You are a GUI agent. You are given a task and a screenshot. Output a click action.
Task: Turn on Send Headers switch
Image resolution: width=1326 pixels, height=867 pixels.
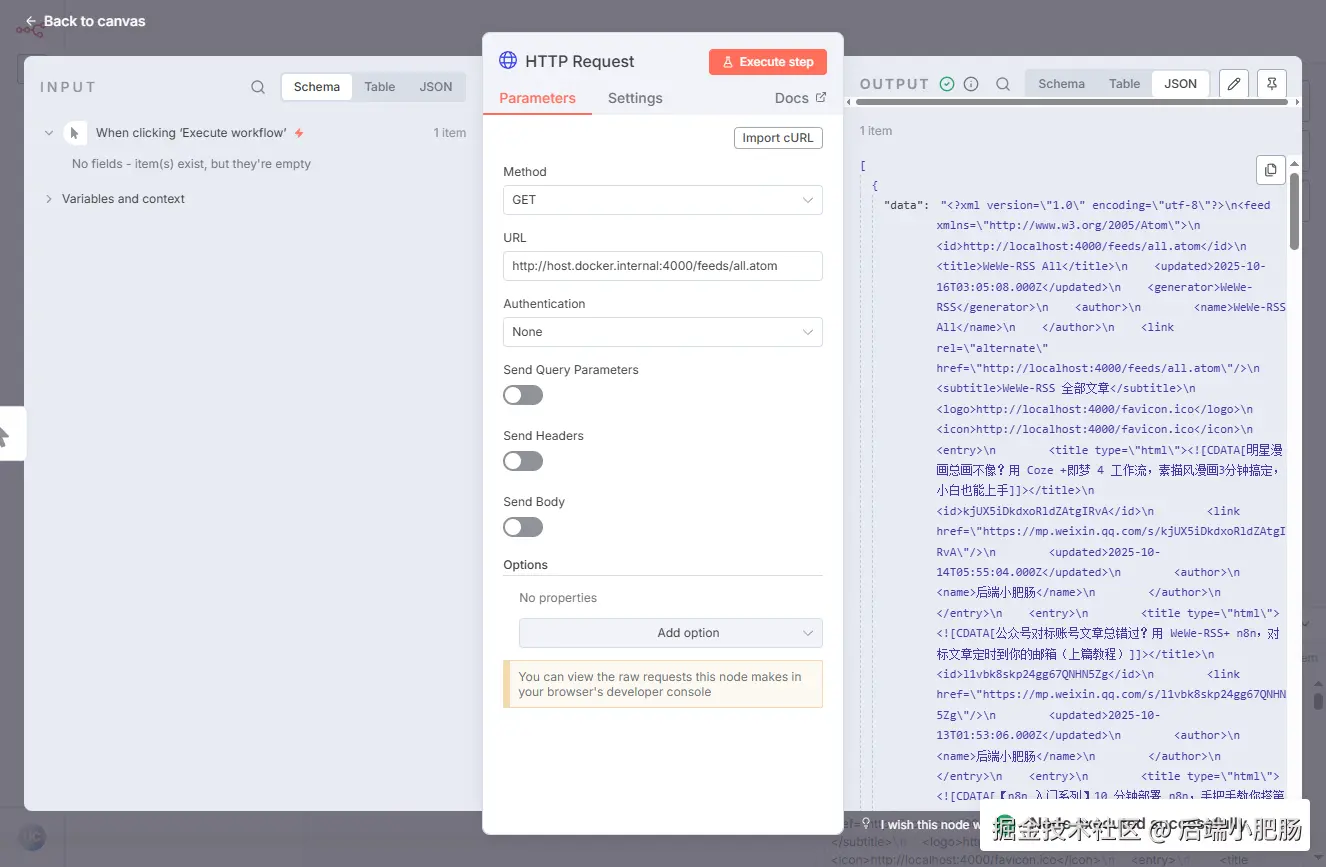coord(523,461)
